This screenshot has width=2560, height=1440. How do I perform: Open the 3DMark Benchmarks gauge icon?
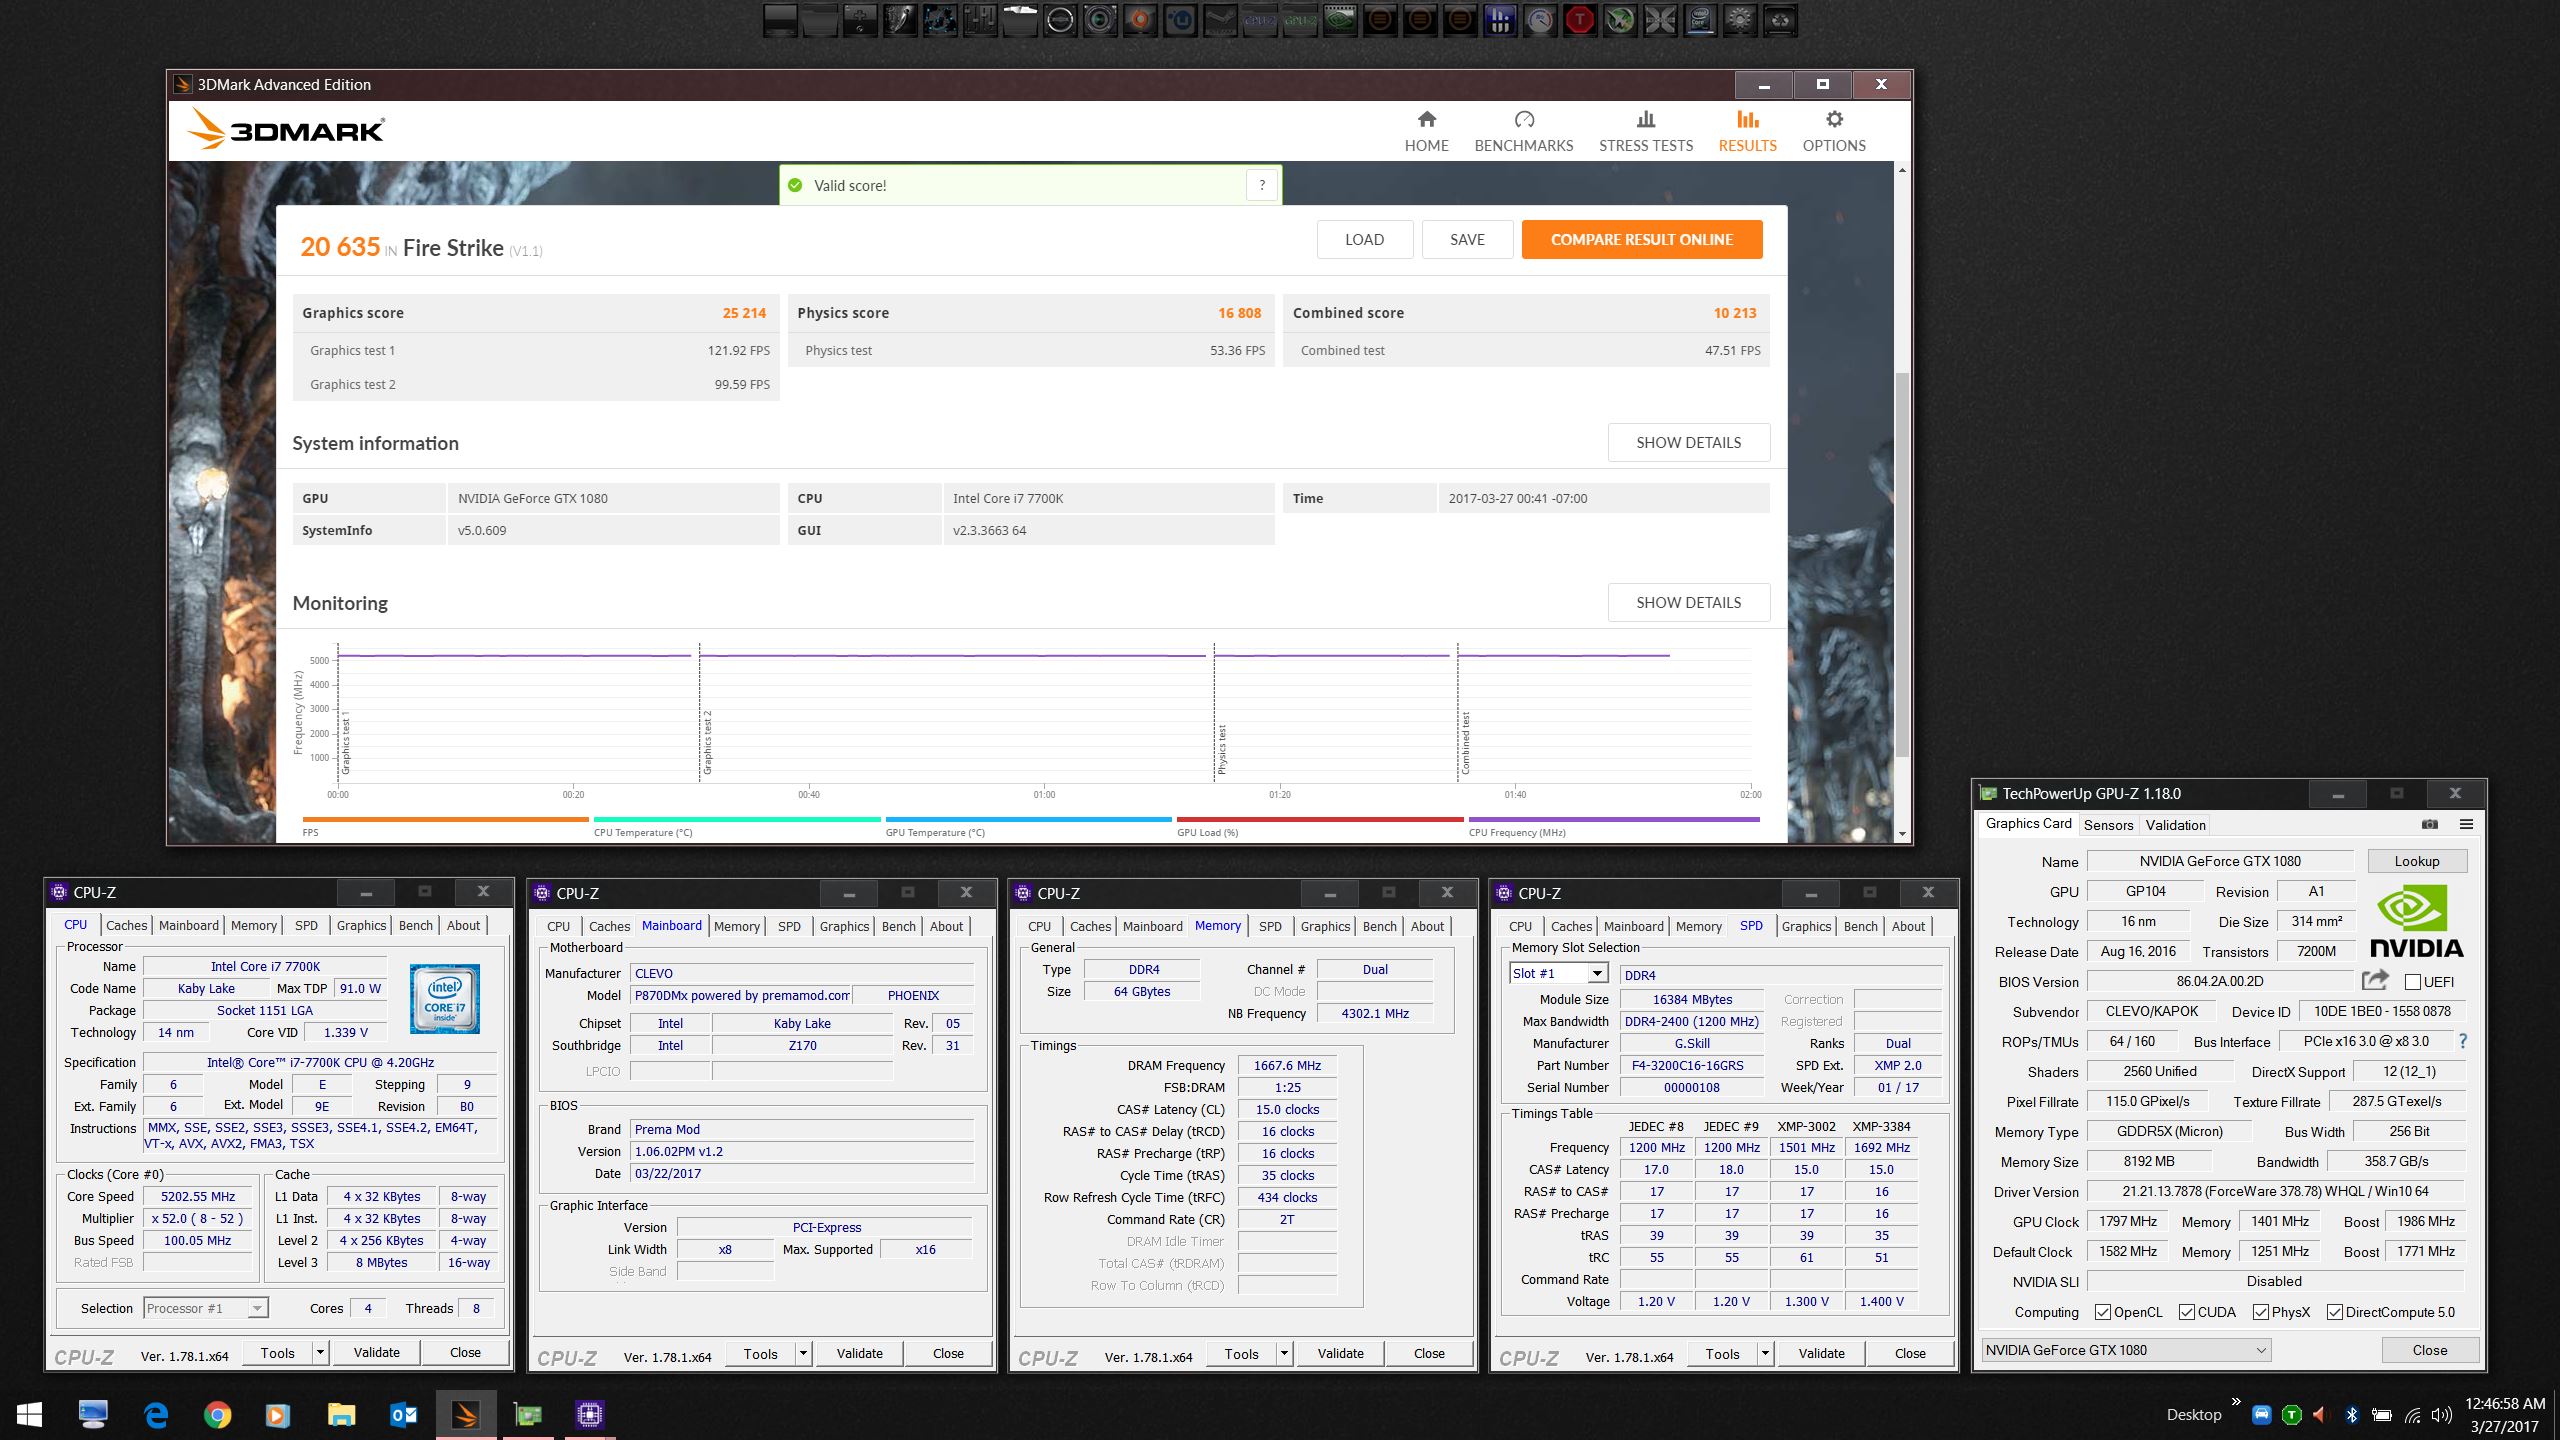pyautogui.click(x=1523, y=120)
